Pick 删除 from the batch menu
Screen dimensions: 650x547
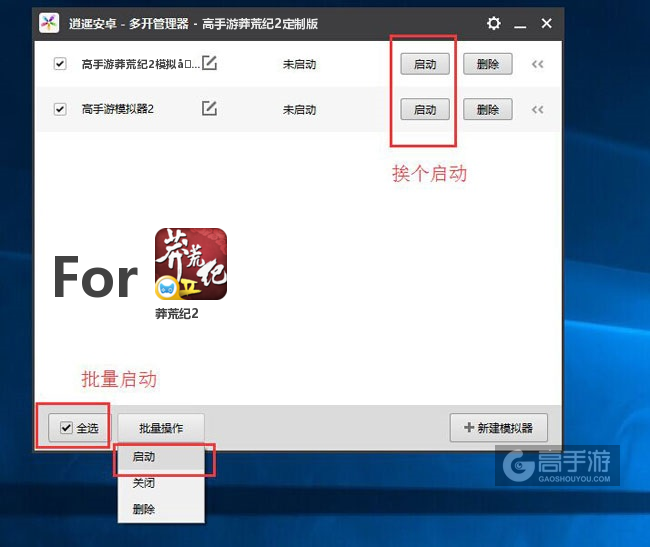(x=144, y=509)
